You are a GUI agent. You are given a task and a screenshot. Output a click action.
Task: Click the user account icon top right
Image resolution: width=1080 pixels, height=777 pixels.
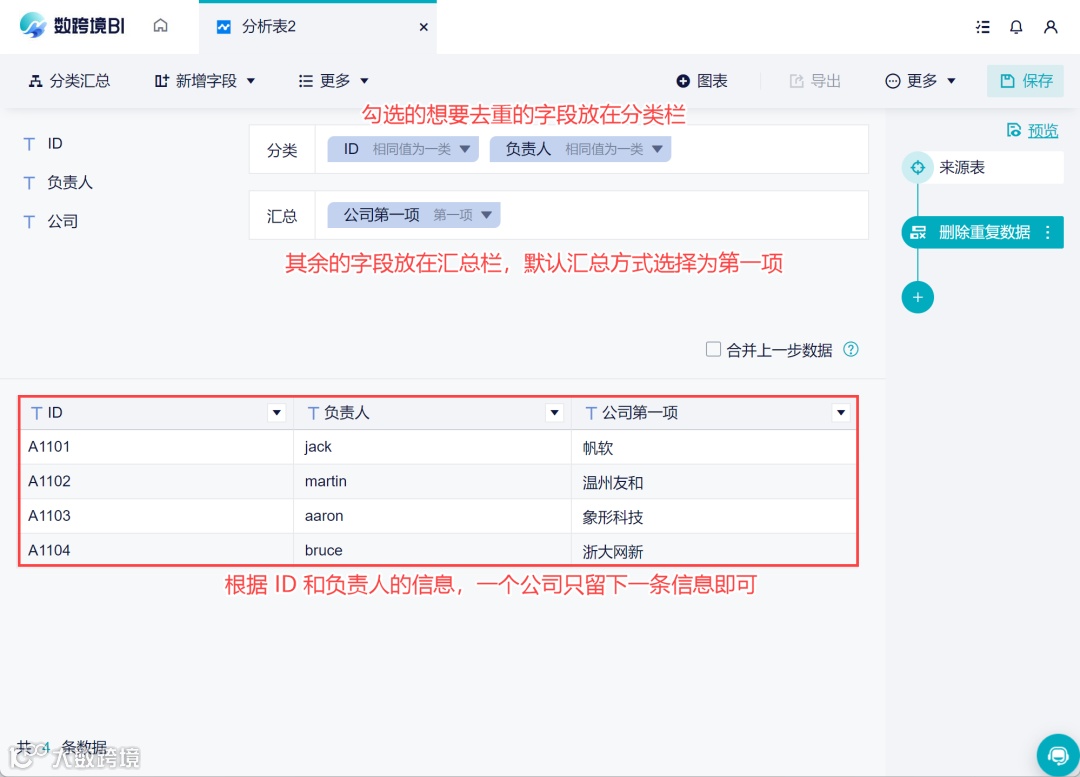[1052, 26]
